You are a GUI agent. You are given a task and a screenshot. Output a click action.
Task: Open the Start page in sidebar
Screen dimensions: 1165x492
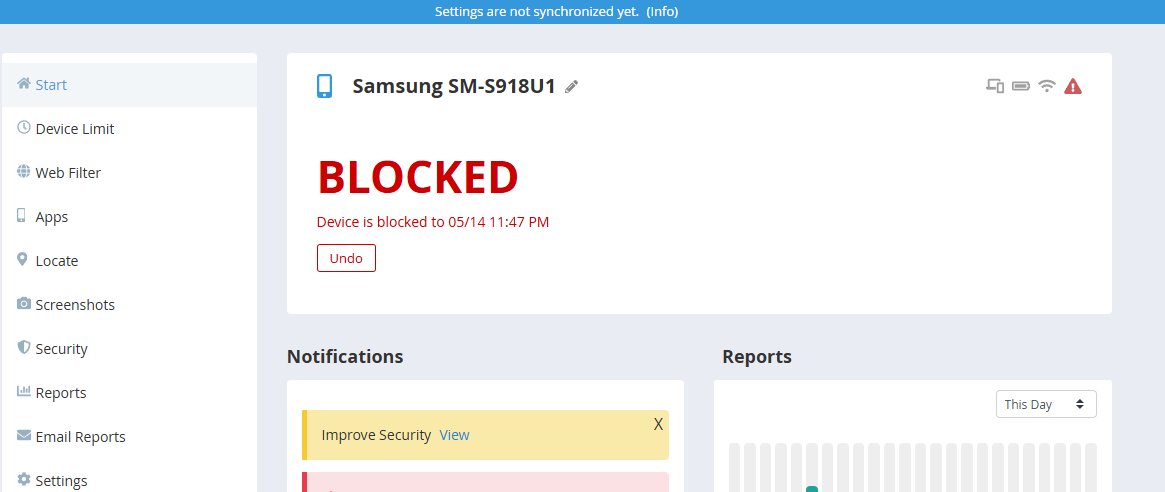129,85
